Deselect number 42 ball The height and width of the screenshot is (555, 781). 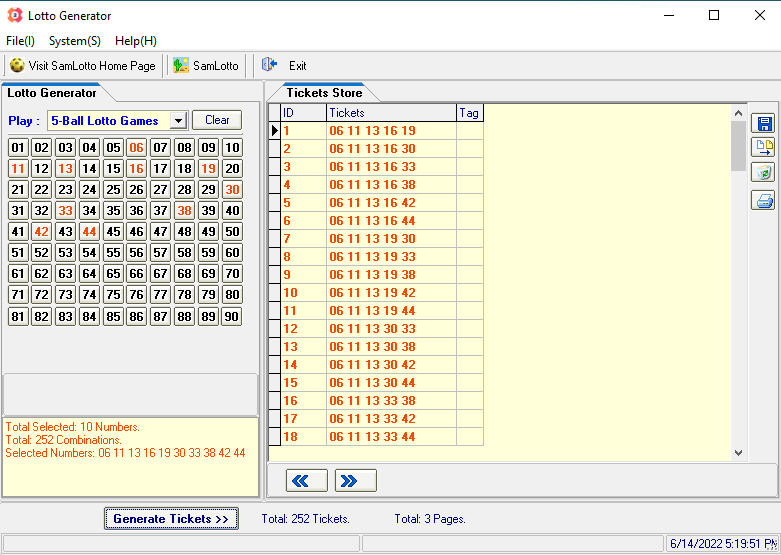tap(41, 231)
